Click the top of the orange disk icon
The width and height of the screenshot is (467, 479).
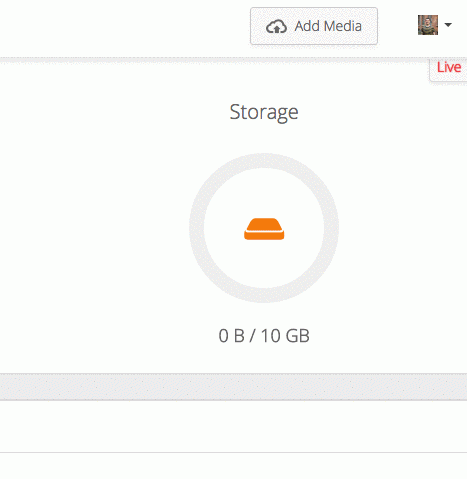[x=264, y=224]
